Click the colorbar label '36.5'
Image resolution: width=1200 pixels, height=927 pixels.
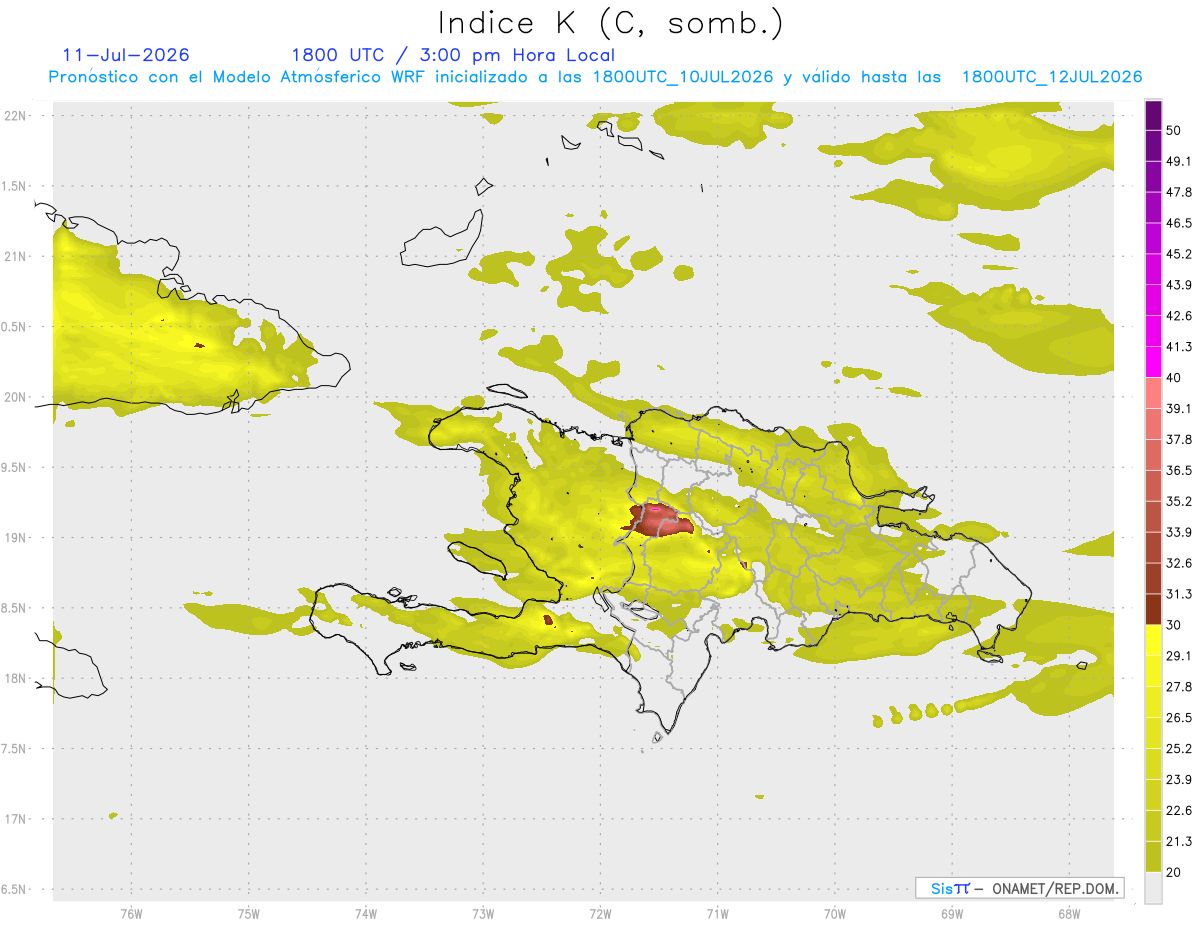(x=1179, y=470)
